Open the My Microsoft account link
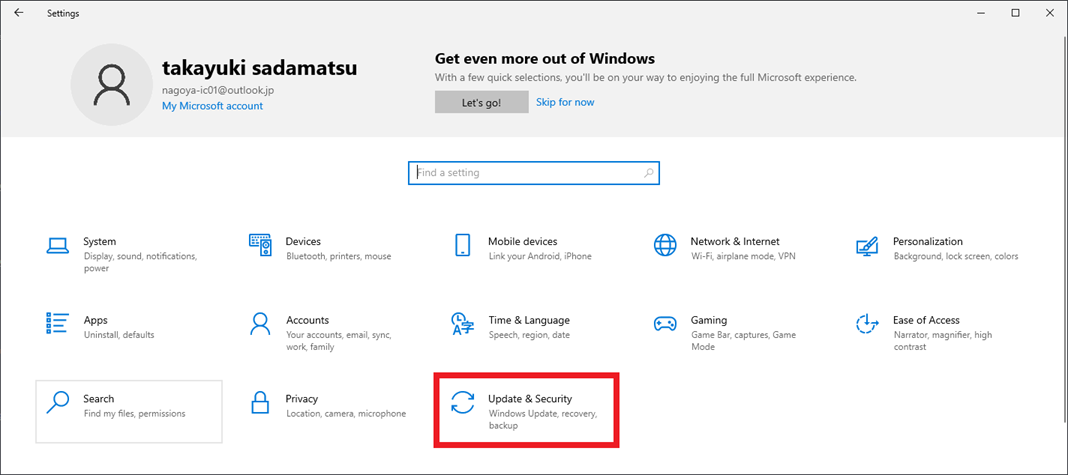This screenshot has width=1068, height=475. pos(213,106)
